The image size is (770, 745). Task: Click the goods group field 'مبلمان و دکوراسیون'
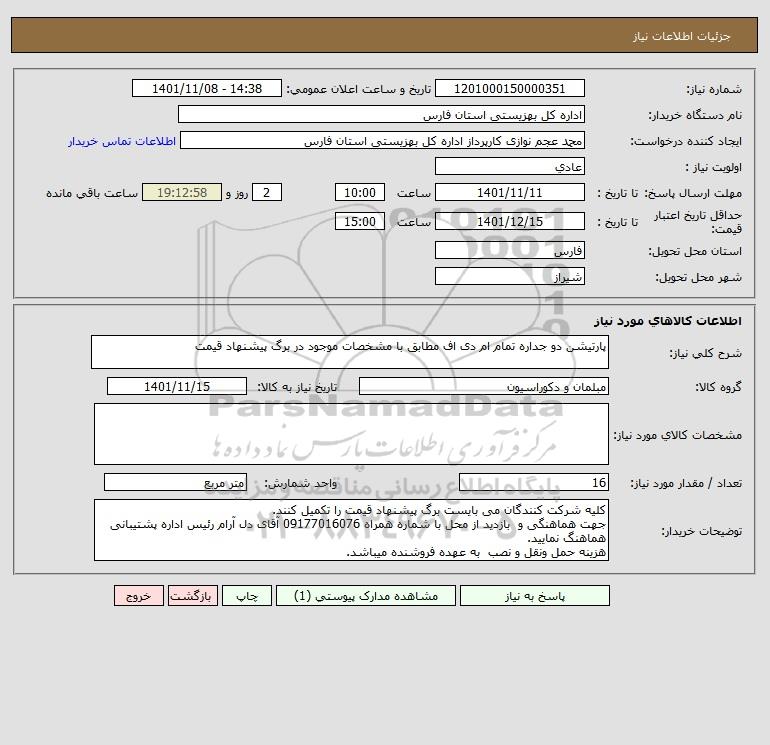click(x=484, y=386)
